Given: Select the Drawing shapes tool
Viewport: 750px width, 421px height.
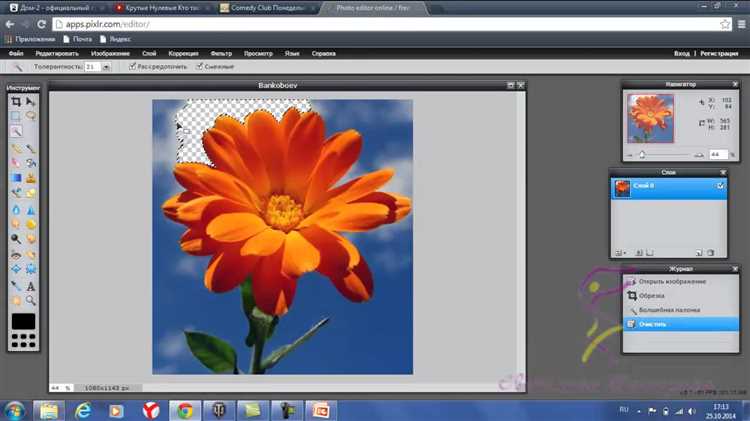Looking at the screenshot, I should click(x=31, y=193).
